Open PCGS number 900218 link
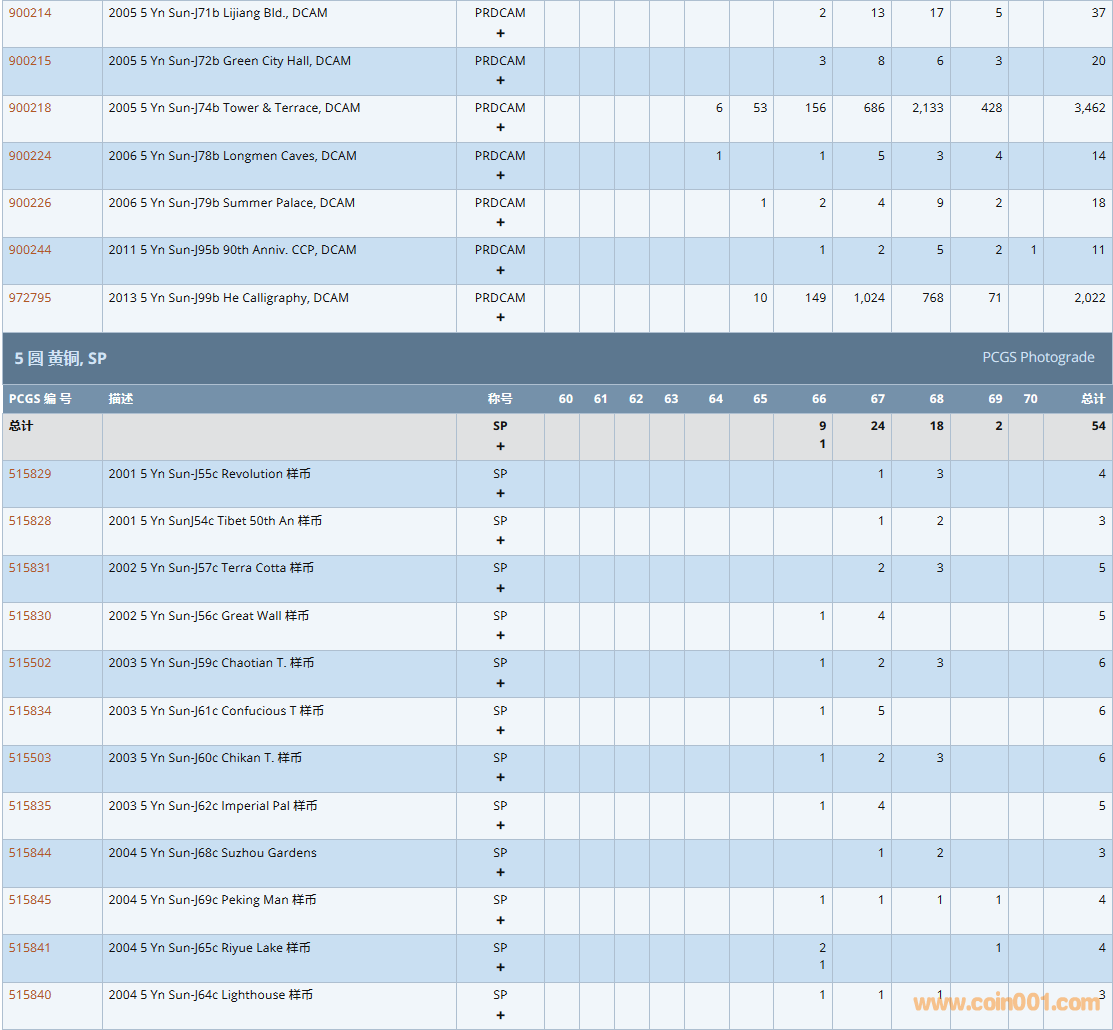This screenshot has width=1113, height=1030. [30, 108]
